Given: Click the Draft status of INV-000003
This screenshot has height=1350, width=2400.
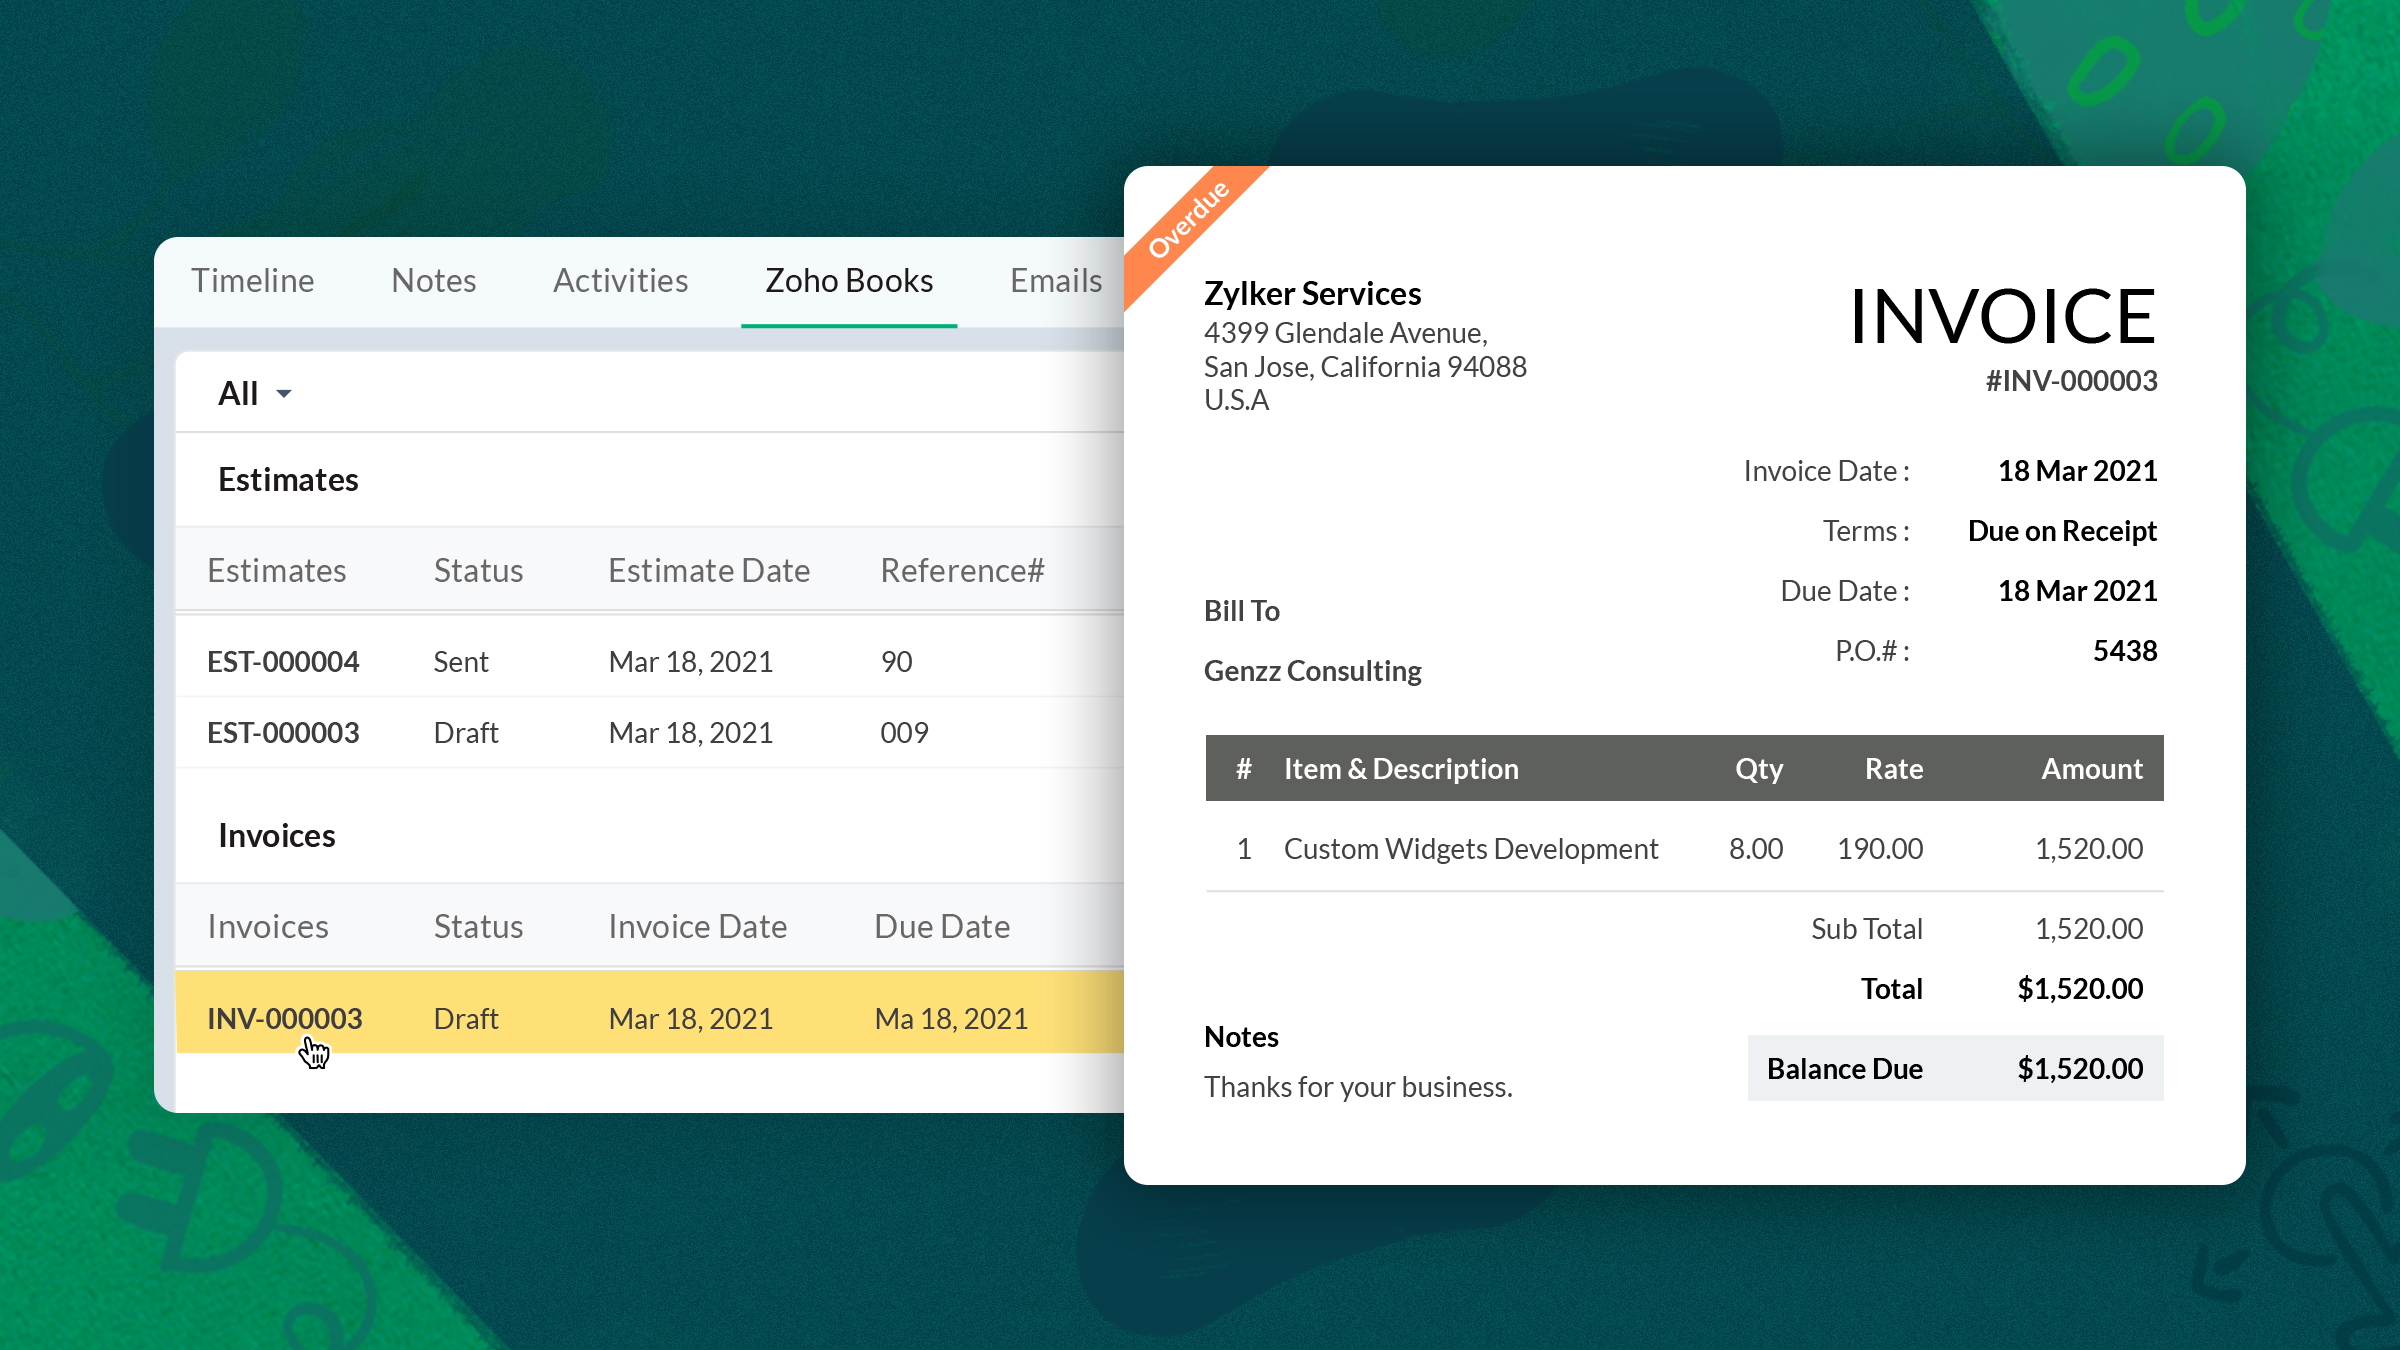Looking at the screenshot, I should click(465, 1018).
